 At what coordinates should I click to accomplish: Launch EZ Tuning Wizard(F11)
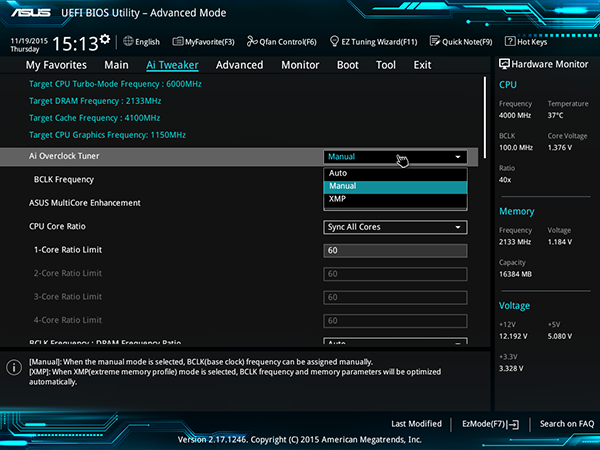coord(373,42)
